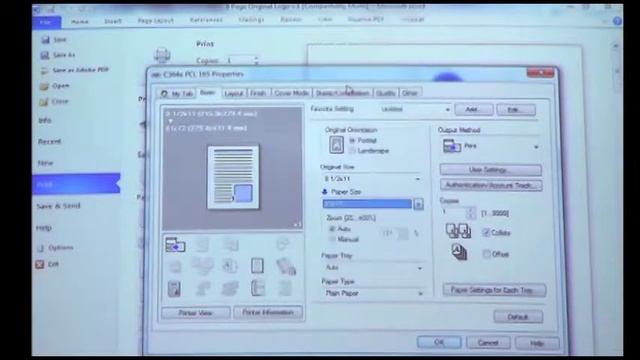The height and width of the screenshot is (360, 640).
Task: Click the Save As icon in backstage menu
Action: (45, 55)
